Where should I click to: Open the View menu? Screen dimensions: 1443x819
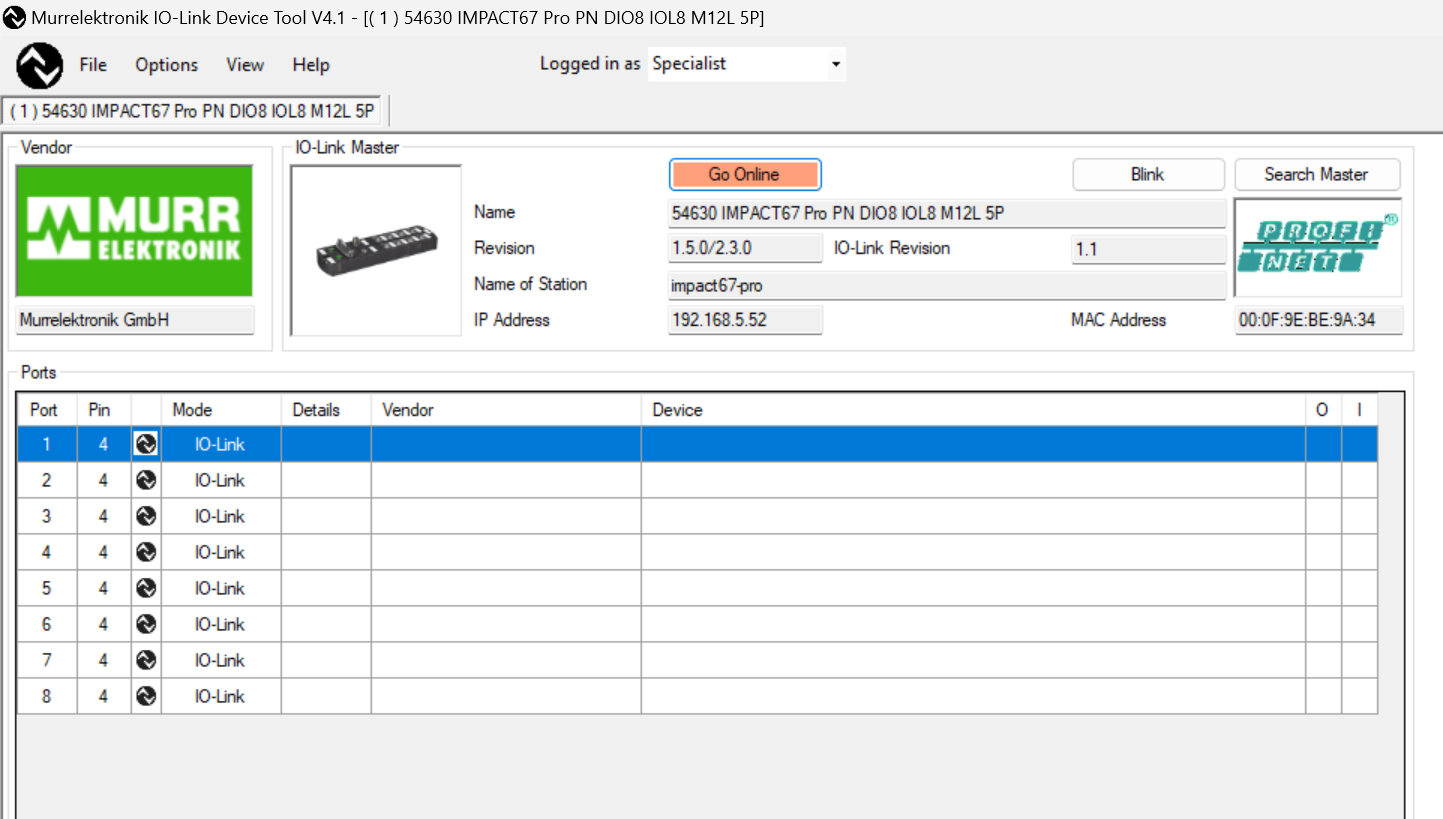click(x=245, y=65)
